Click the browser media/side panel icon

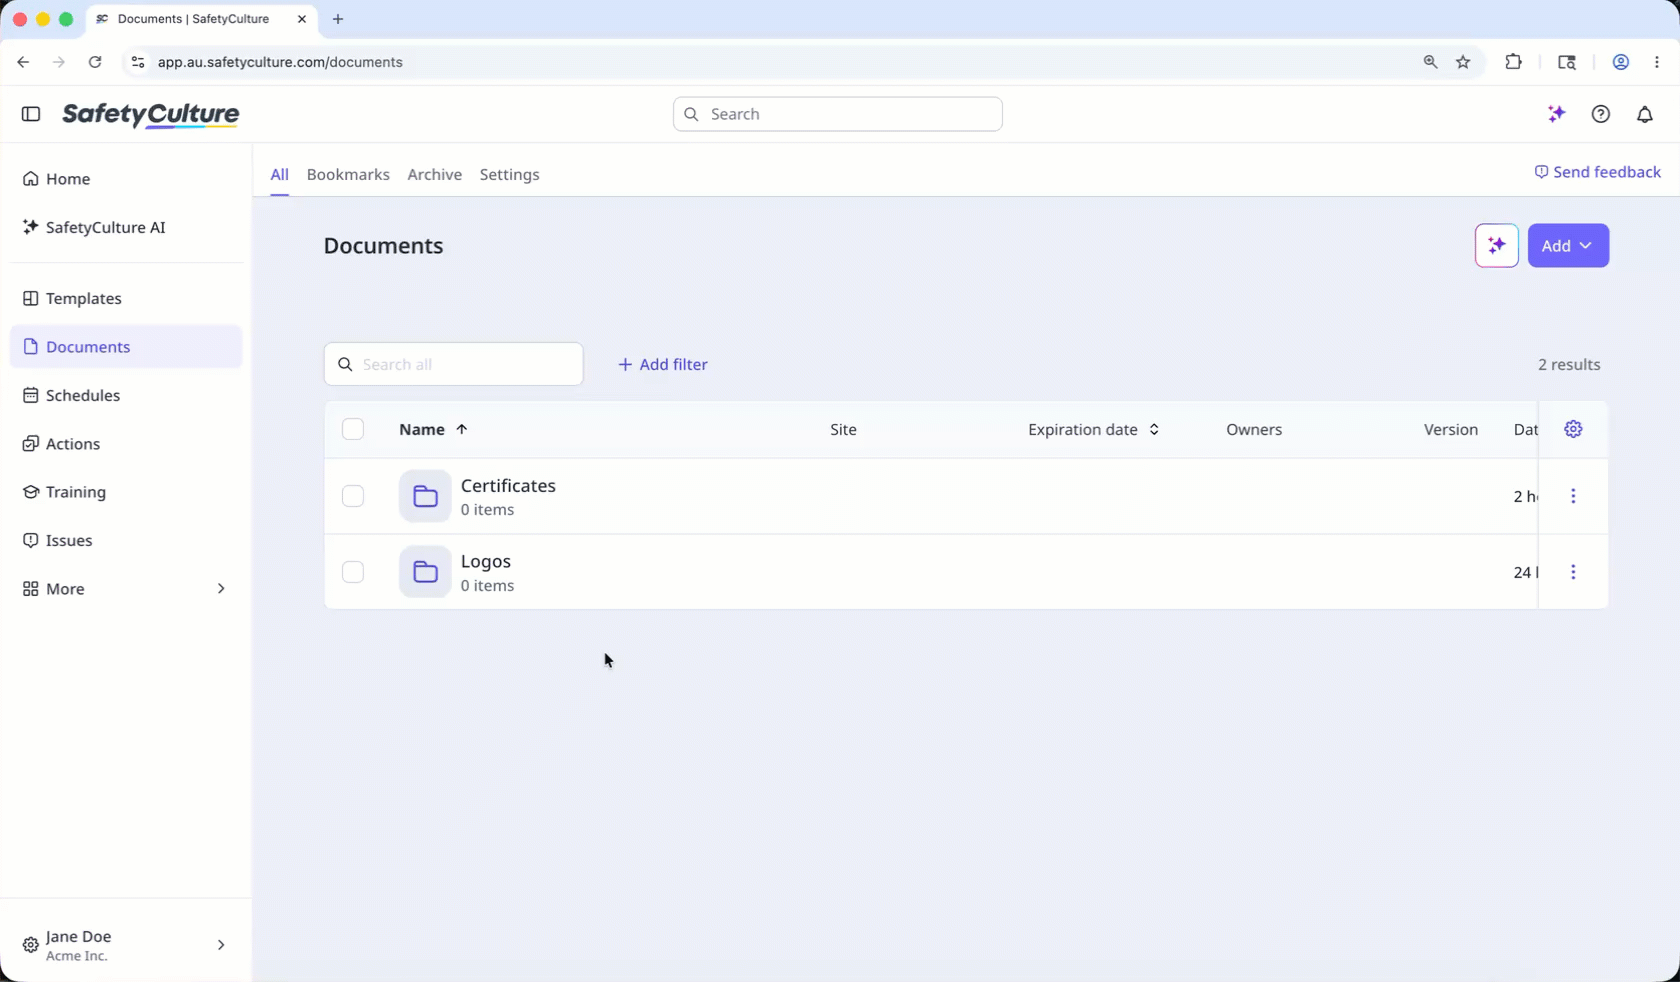click(x=1567, y=62)
